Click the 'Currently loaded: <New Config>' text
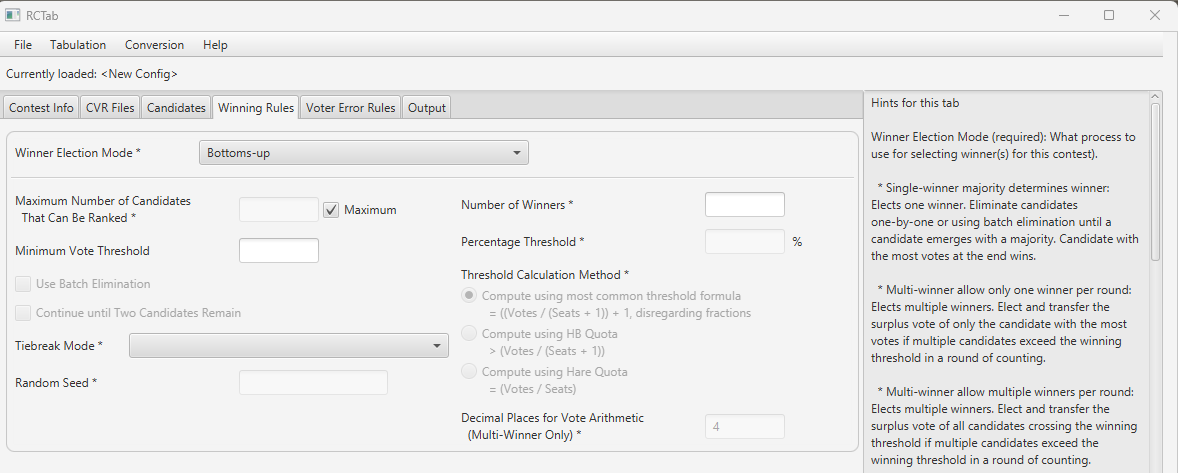Image resolution: width=1178 pixels, height=473 pixels. 92,74
